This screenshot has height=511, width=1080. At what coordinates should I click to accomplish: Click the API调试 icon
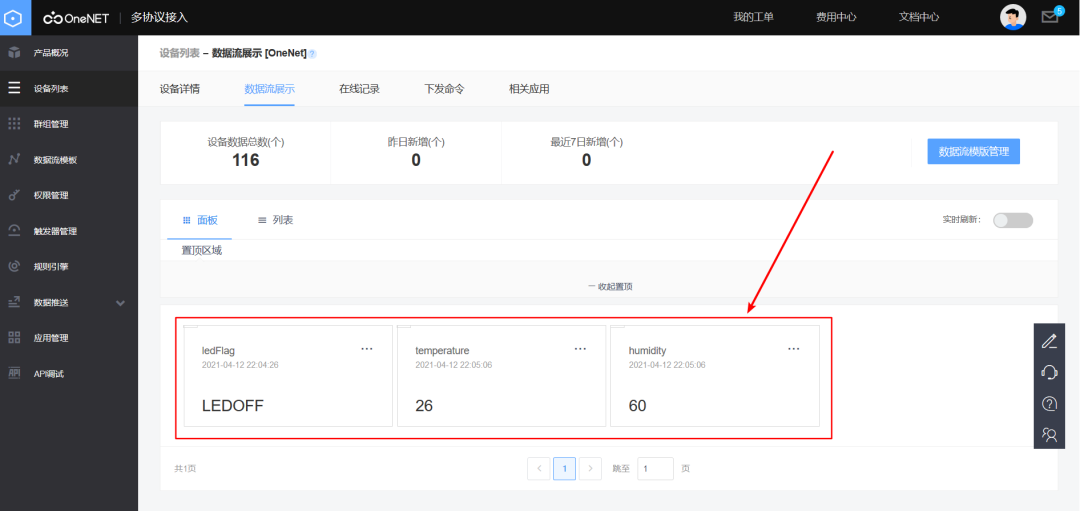click(14, 373)
